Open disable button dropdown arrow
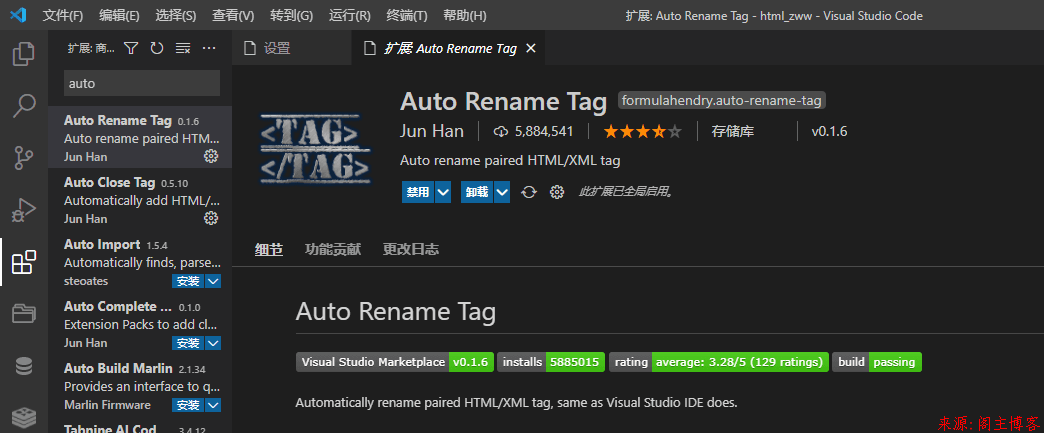 [x=443, y=192]
